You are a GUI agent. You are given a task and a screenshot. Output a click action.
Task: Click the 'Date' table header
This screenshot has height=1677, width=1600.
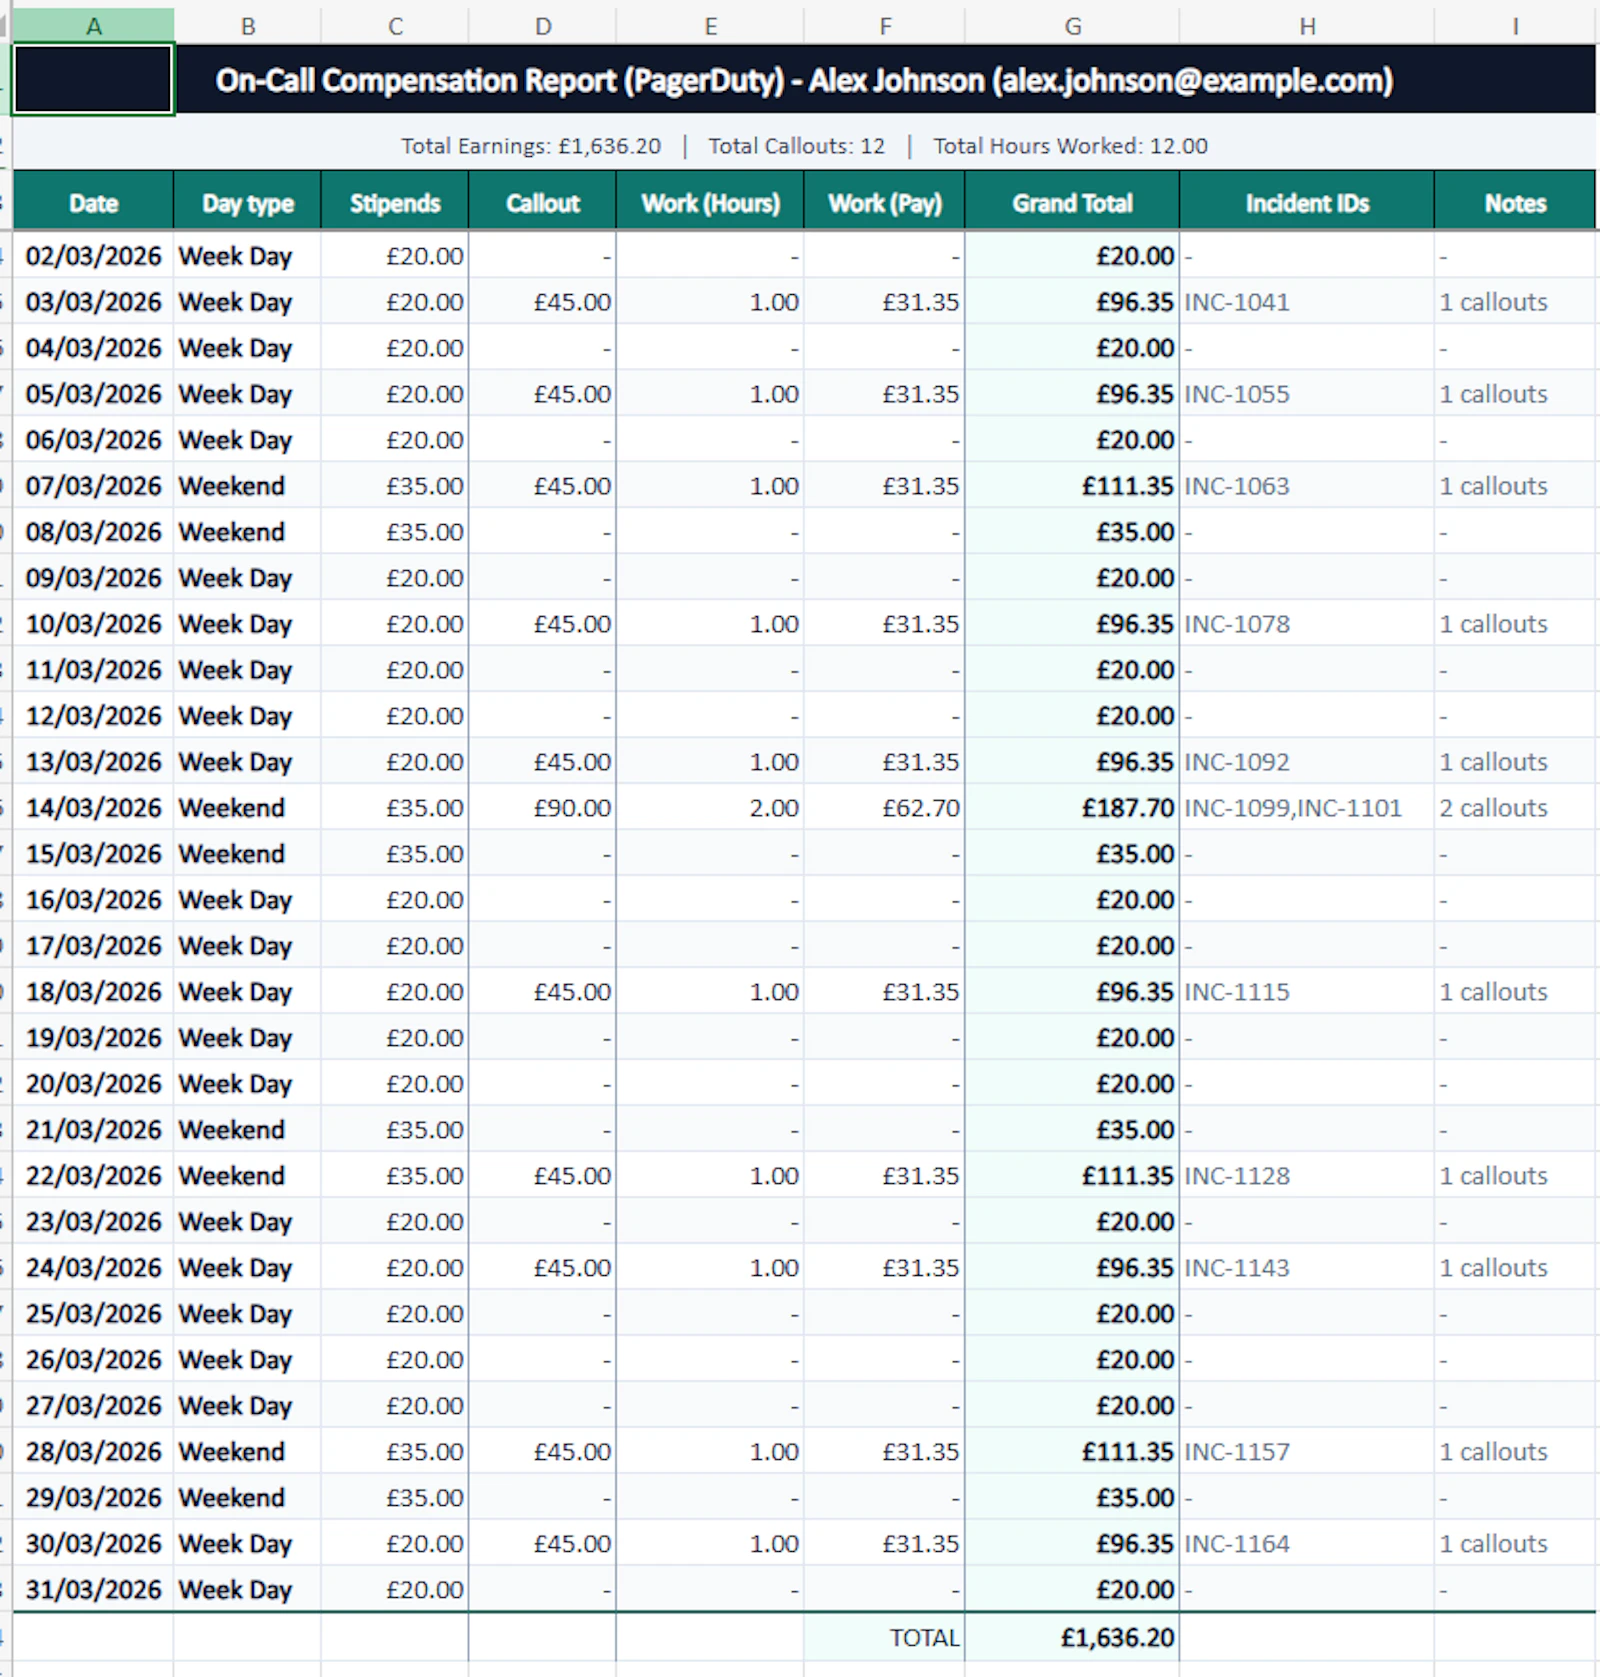click(x=93, y=203)
